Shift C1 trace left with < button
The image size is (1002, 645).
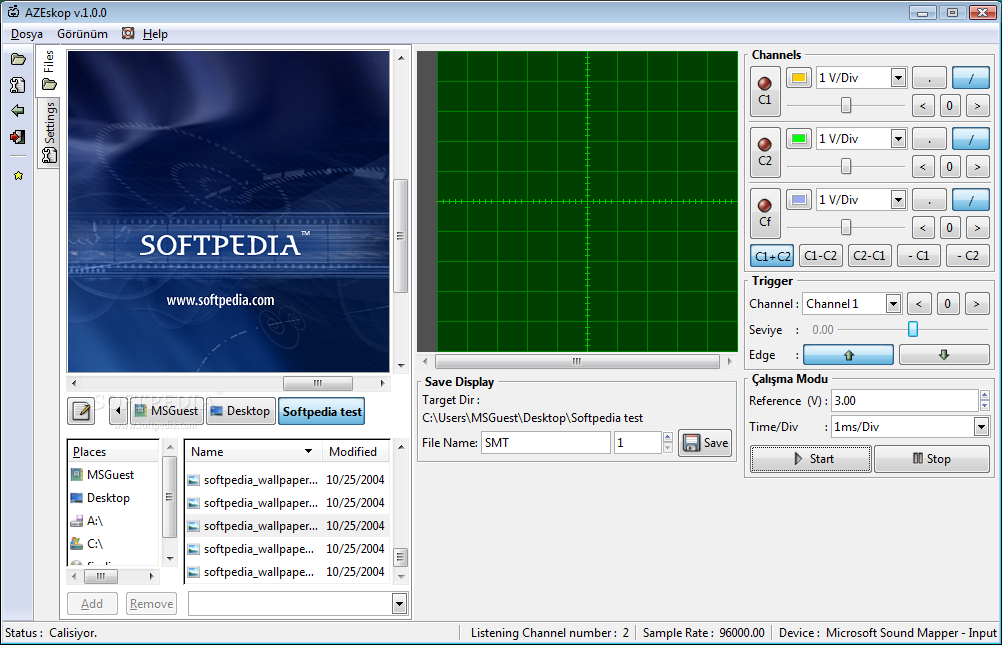(x=923, y=106)
